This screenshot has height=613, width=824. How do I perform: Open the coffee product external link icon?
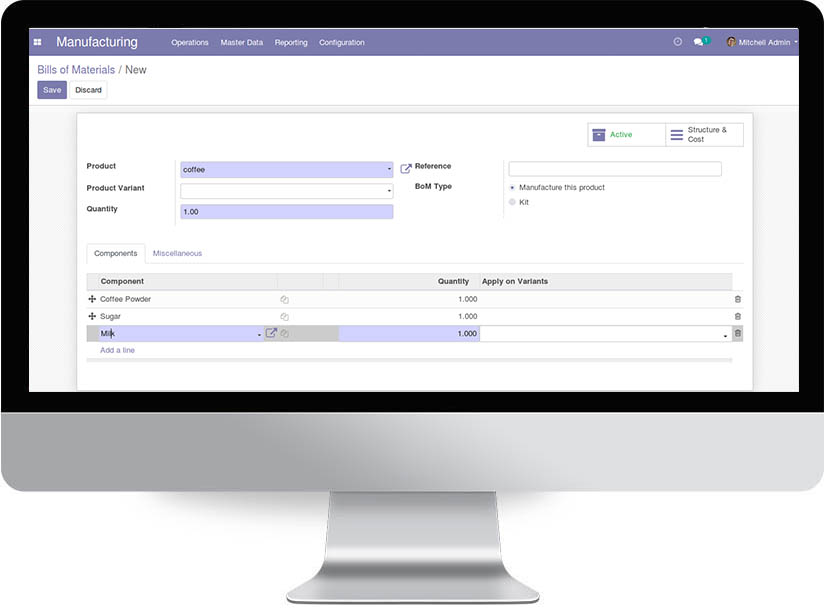click(x=405, y=169)
